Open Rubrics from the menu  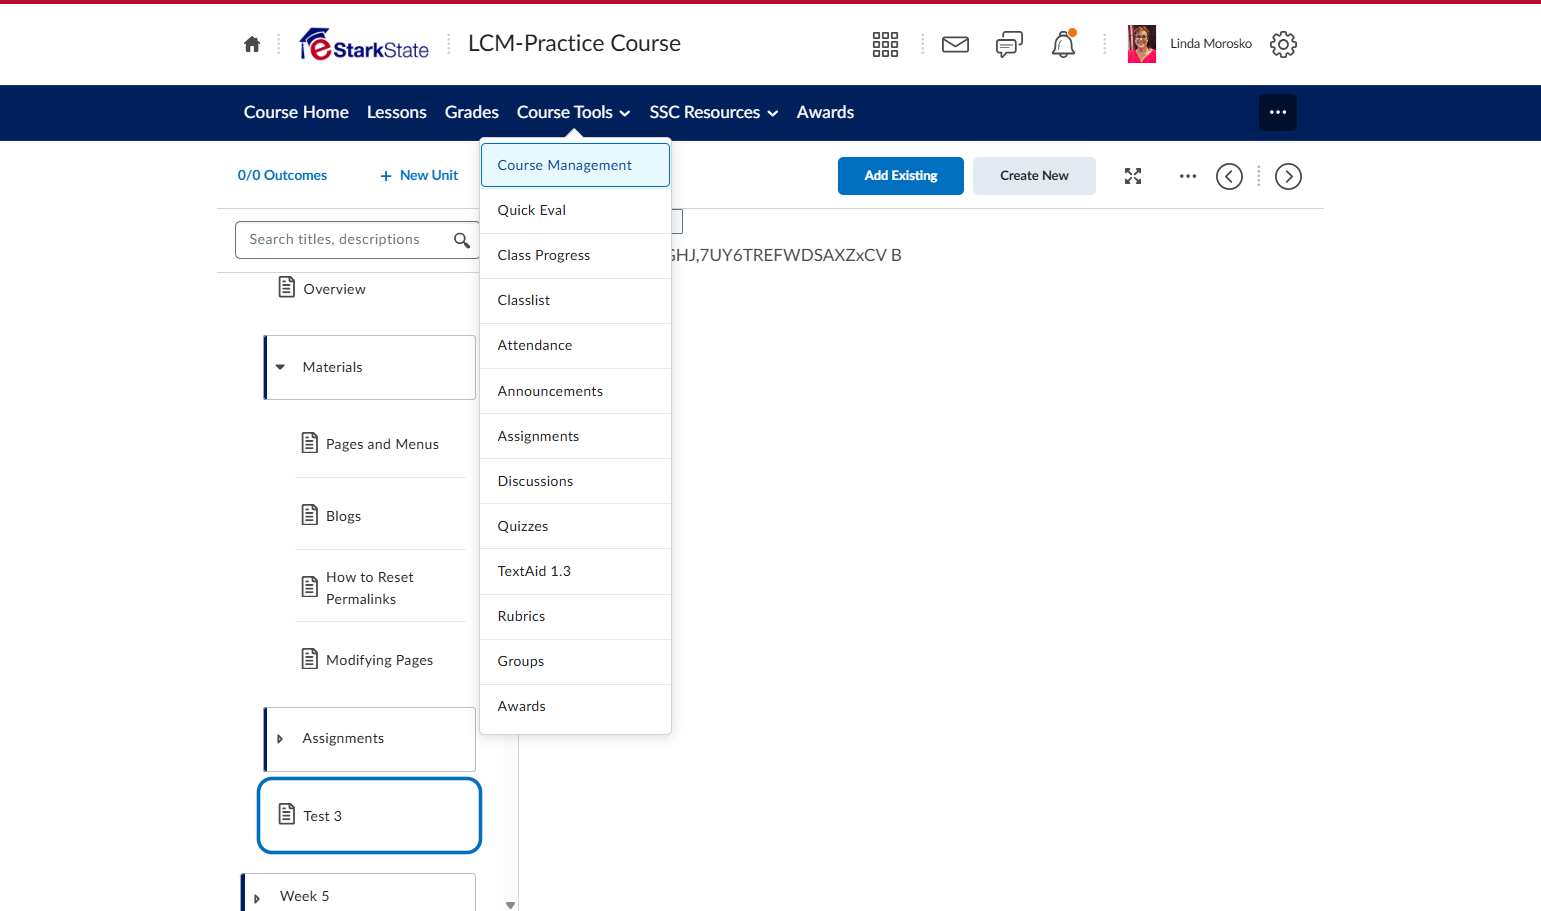pyautogui.click(x=575, y=616)
